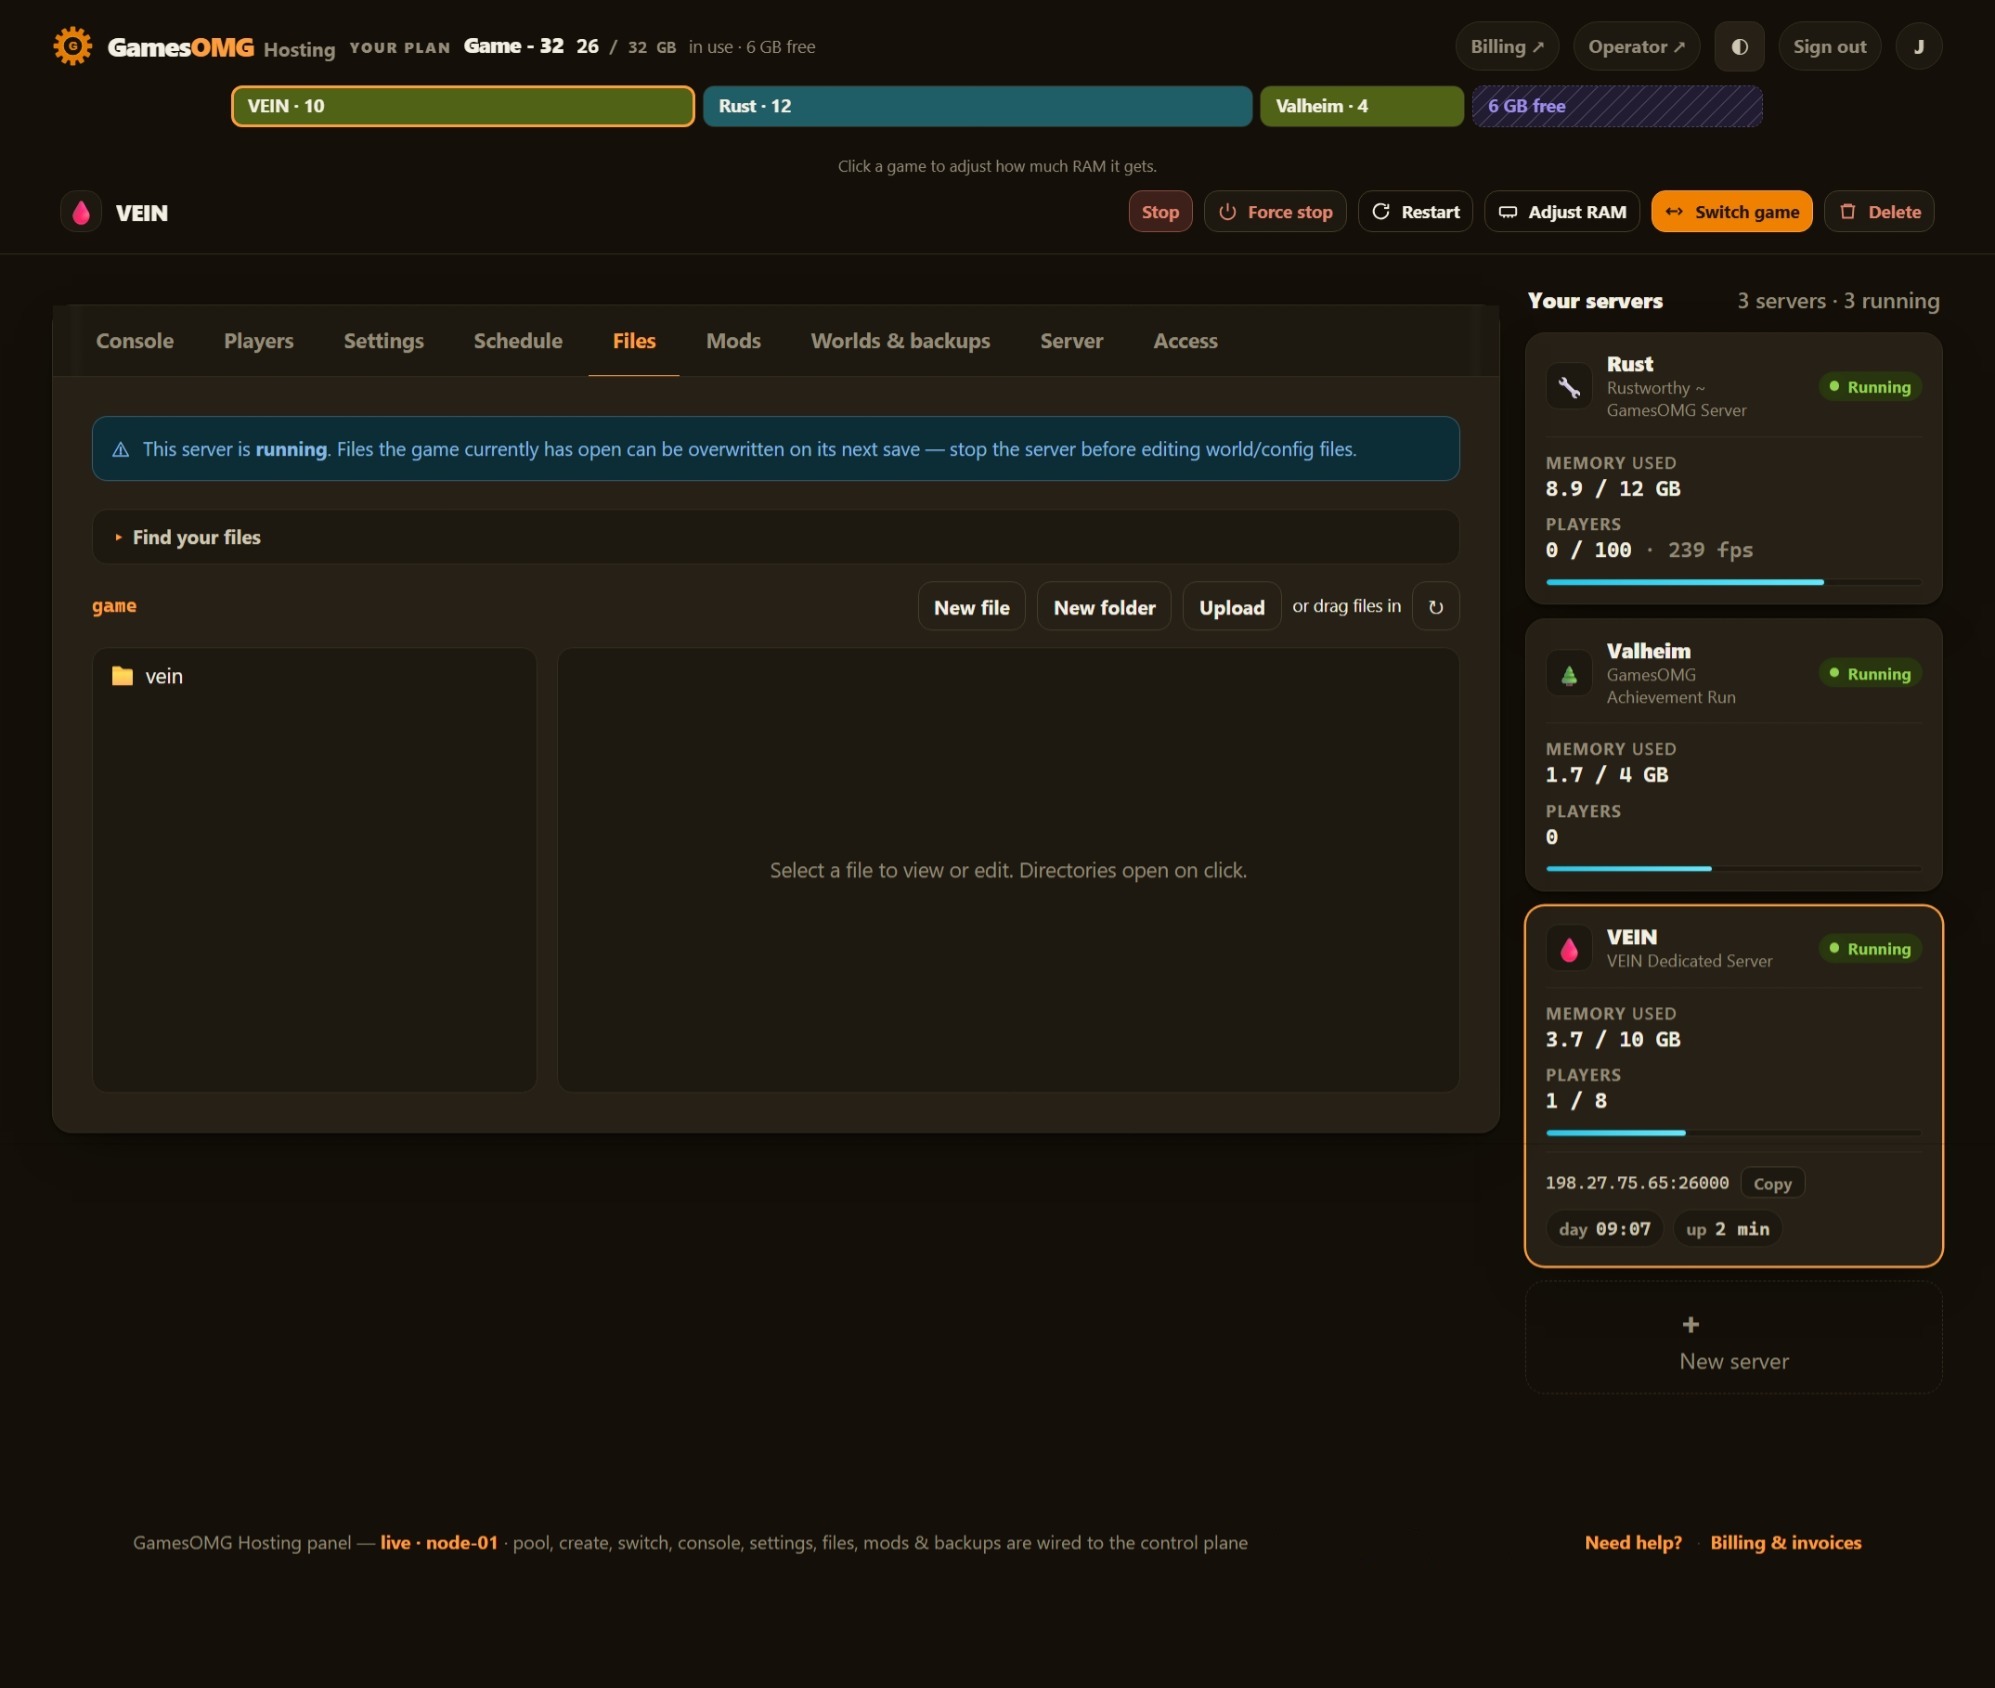Click the VEIN droplet icon in servers list

tap(1568, 949)
